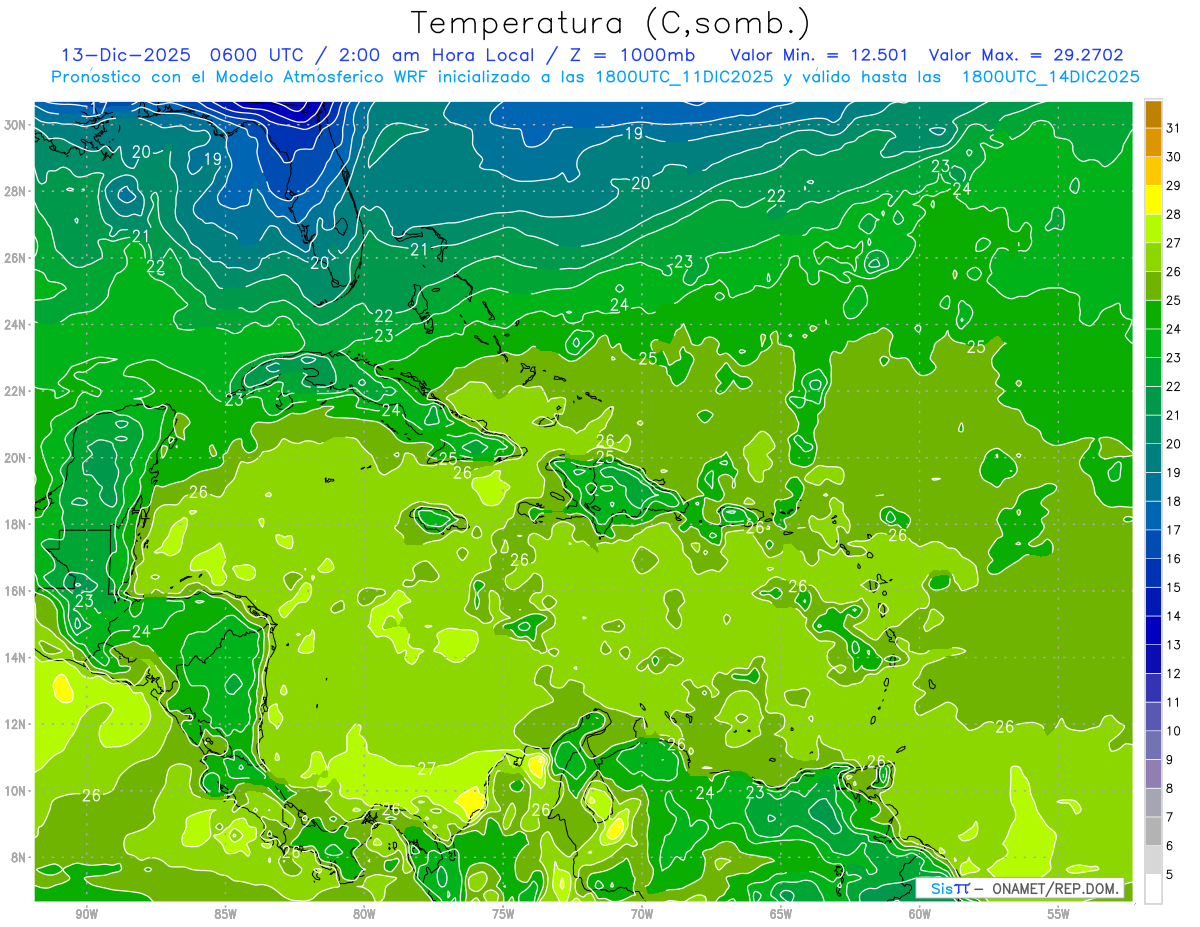This screenshot has width=1200, height=927.
Task: Click the yellow swatch between 28 and 29
Action: (x=1153, y=200)
